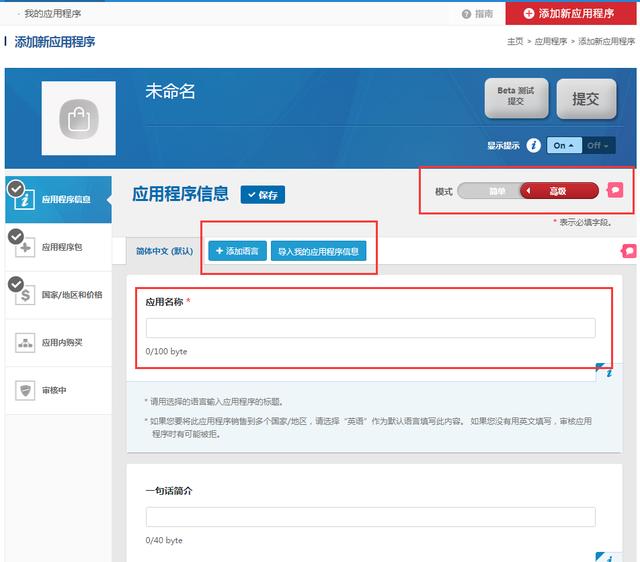Open 应用程序包 sidebar section

click(x=58, y=247)
